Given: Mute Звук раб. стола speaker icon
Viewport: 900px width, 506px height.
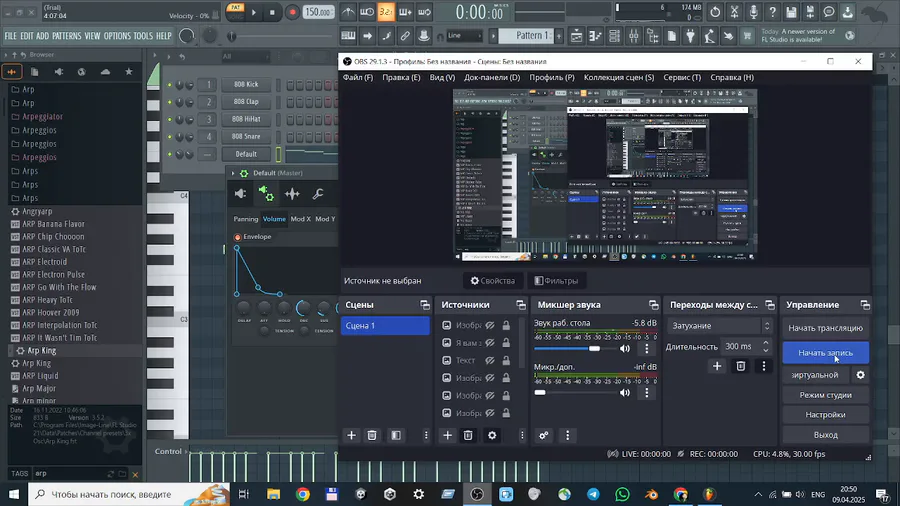Looking at the screenshot, I should [x=624, y=349].
